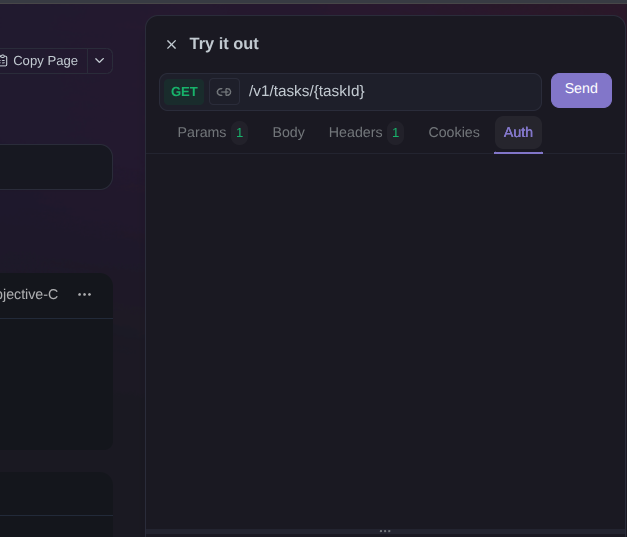Image resolution: width=627 pixels, height=537 pixels.
Task: Close the Try it out panel
Action: click(171, 44)
